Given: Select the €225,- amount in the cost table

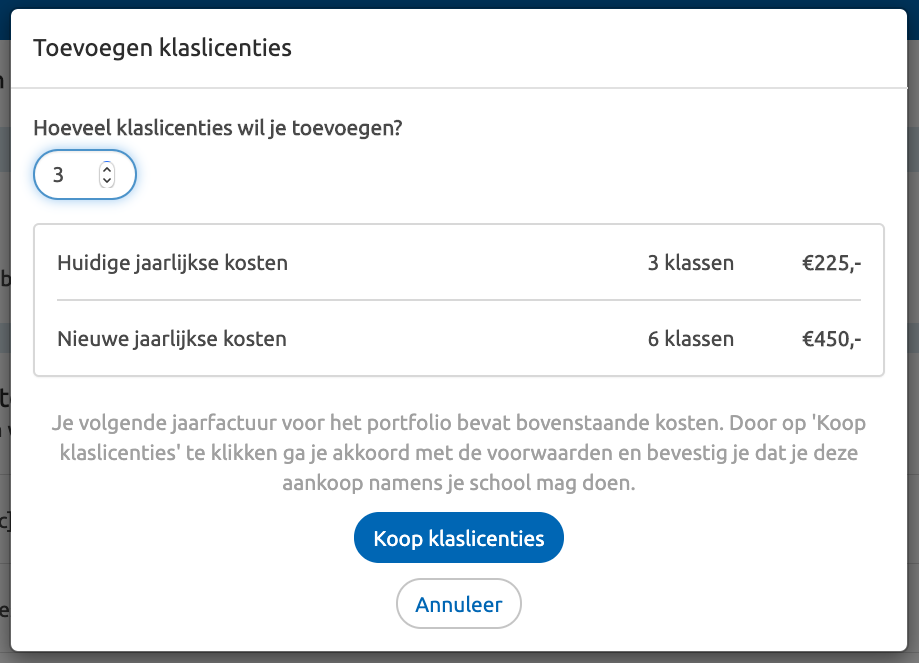Looking at the screenshot, I should point(833,263).
